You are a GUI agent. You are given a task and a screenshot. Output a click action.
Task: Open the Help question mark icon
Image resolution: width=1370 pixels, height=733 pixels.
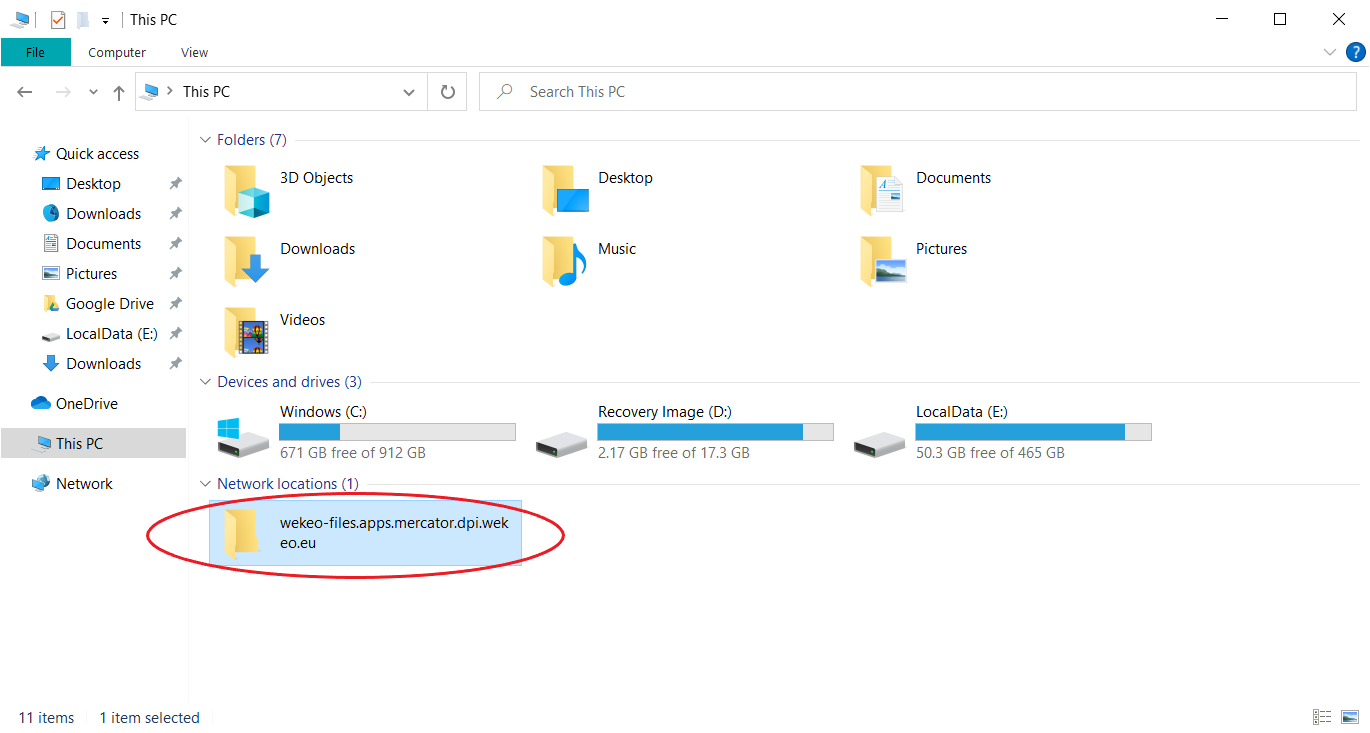coord(1356,52)
